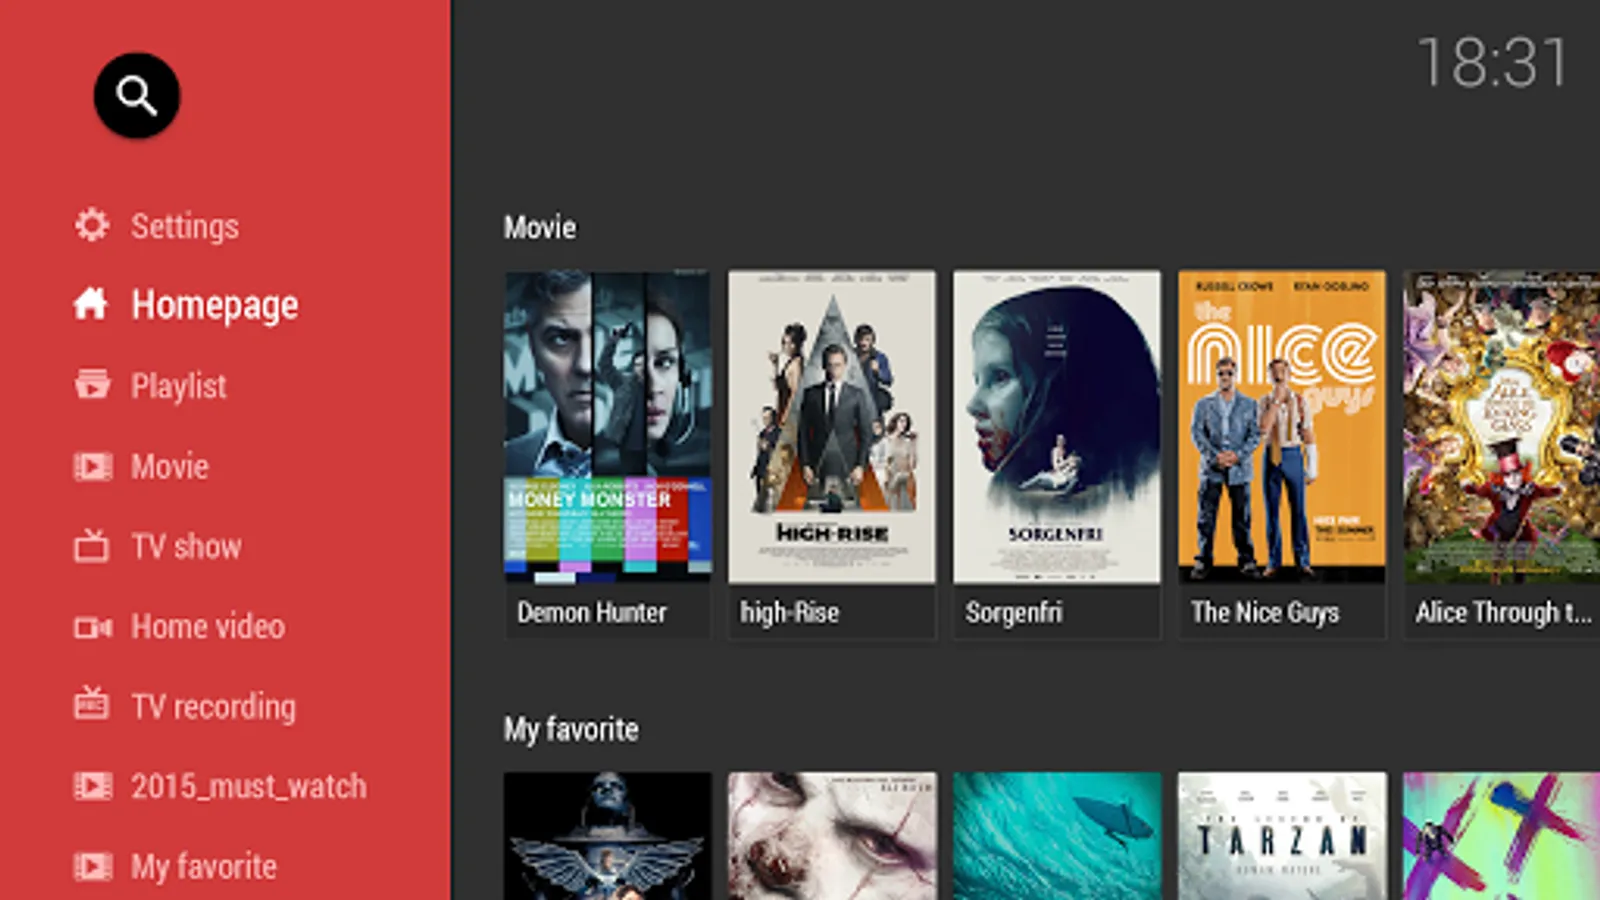Click the 18:31 clock display
The image size is (1600, 900).
tap(1493, 63)
